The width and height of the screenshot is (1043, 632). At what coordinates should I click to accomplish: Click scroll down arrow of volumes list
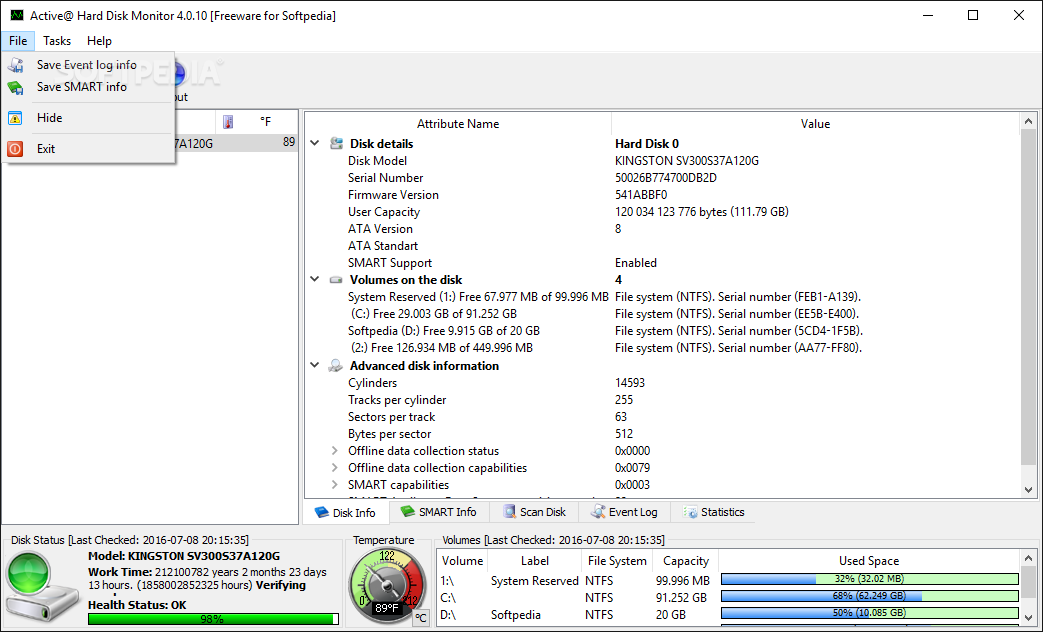tap(1028, 617)
